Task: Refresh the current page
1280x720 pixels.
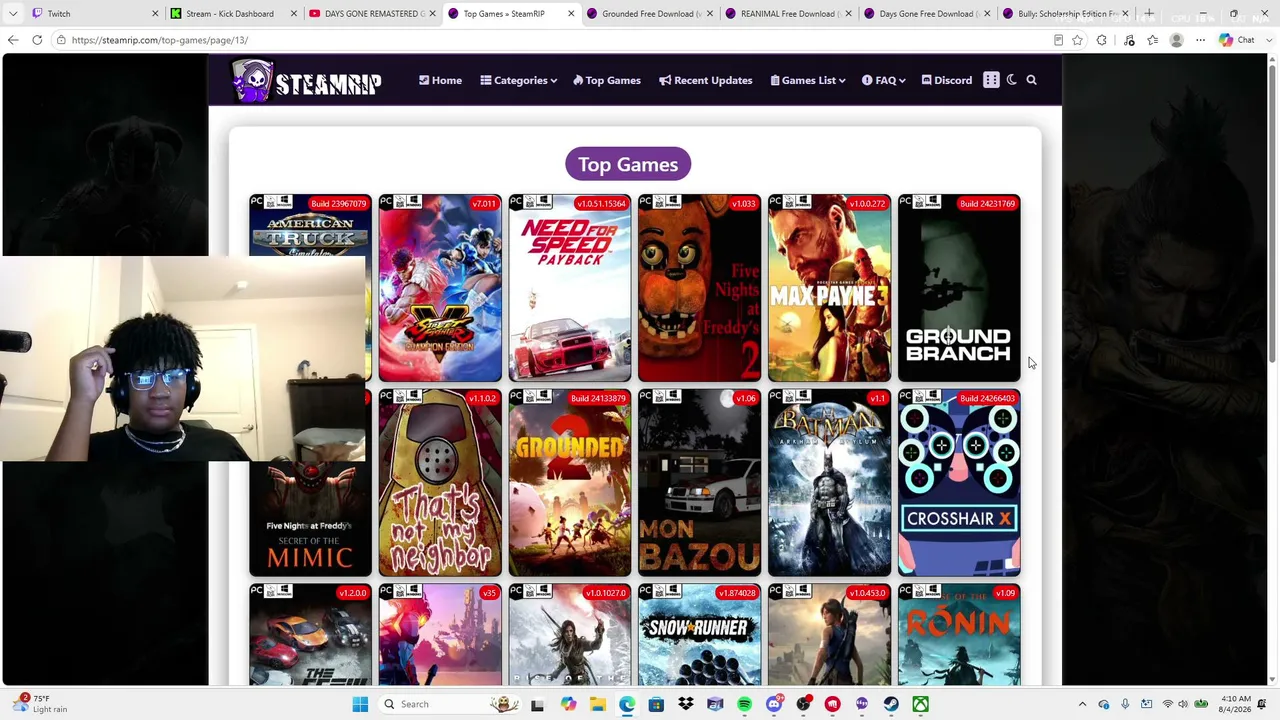Action: pyautogui.click(x=37, y=40)
